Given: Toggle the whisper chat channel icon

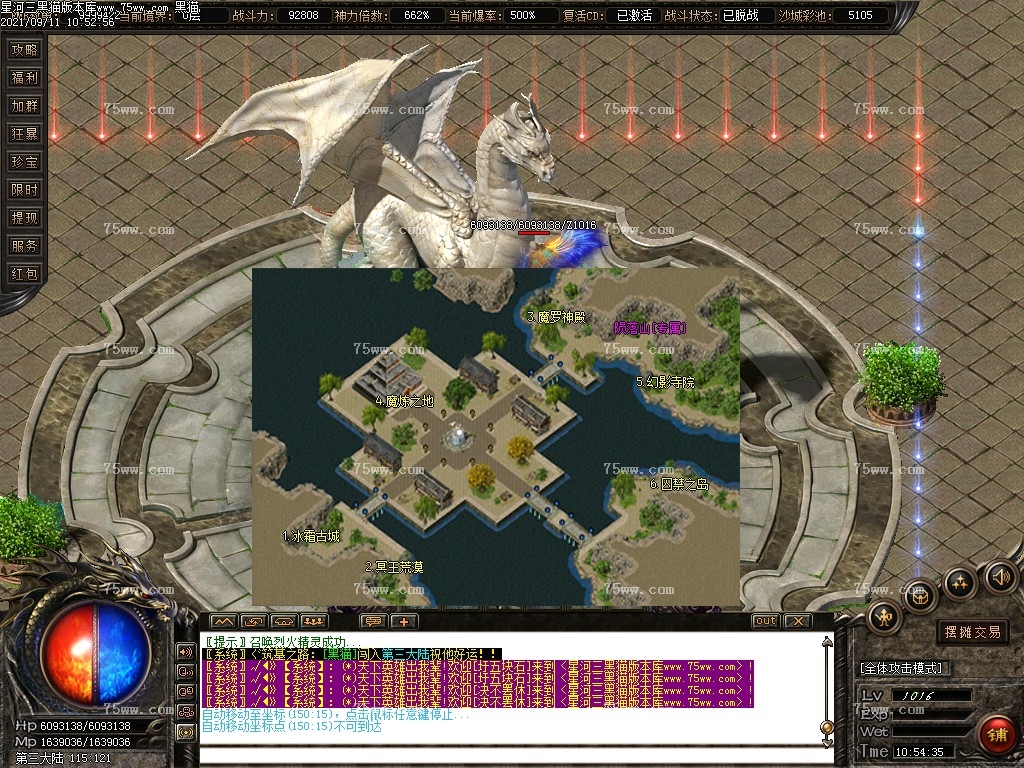Looking at the screenshot, I should 186,671.
